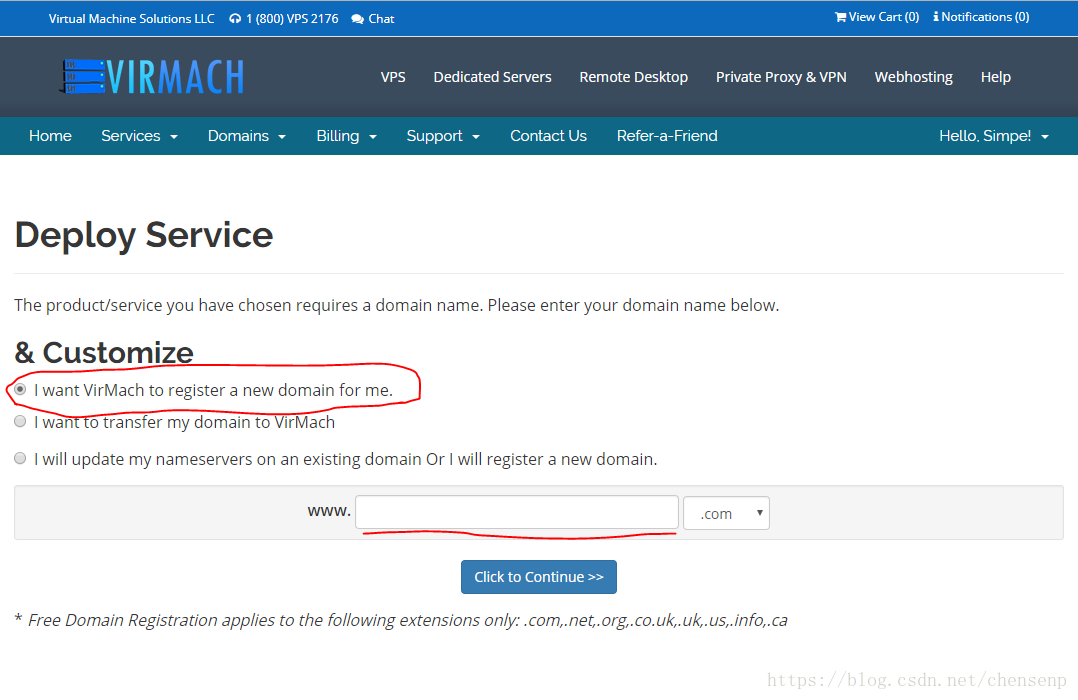Open Refer-a-Friend page
Image resolution: width=1078 pixels, height=700 pixels.
click(x=667, y=136)
